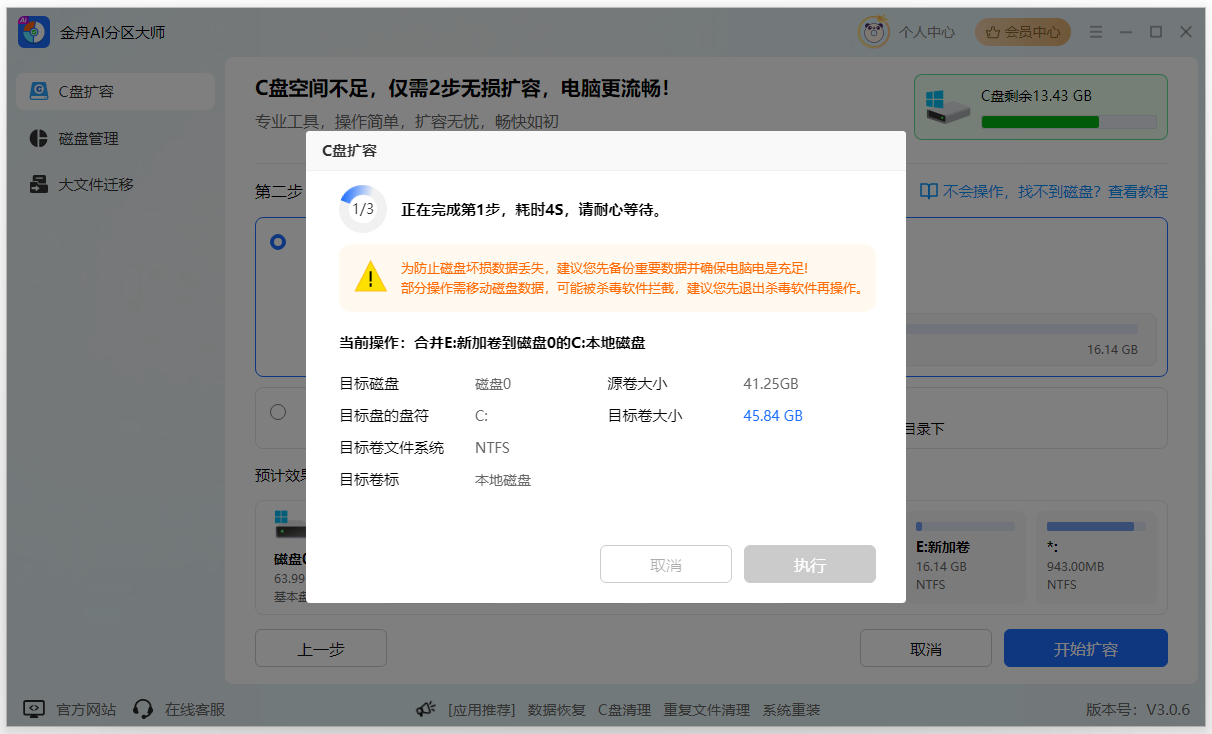Open the hamburger menu in title bar
The height and width of the screenshot is (734, 1212).
(1096, 32)
